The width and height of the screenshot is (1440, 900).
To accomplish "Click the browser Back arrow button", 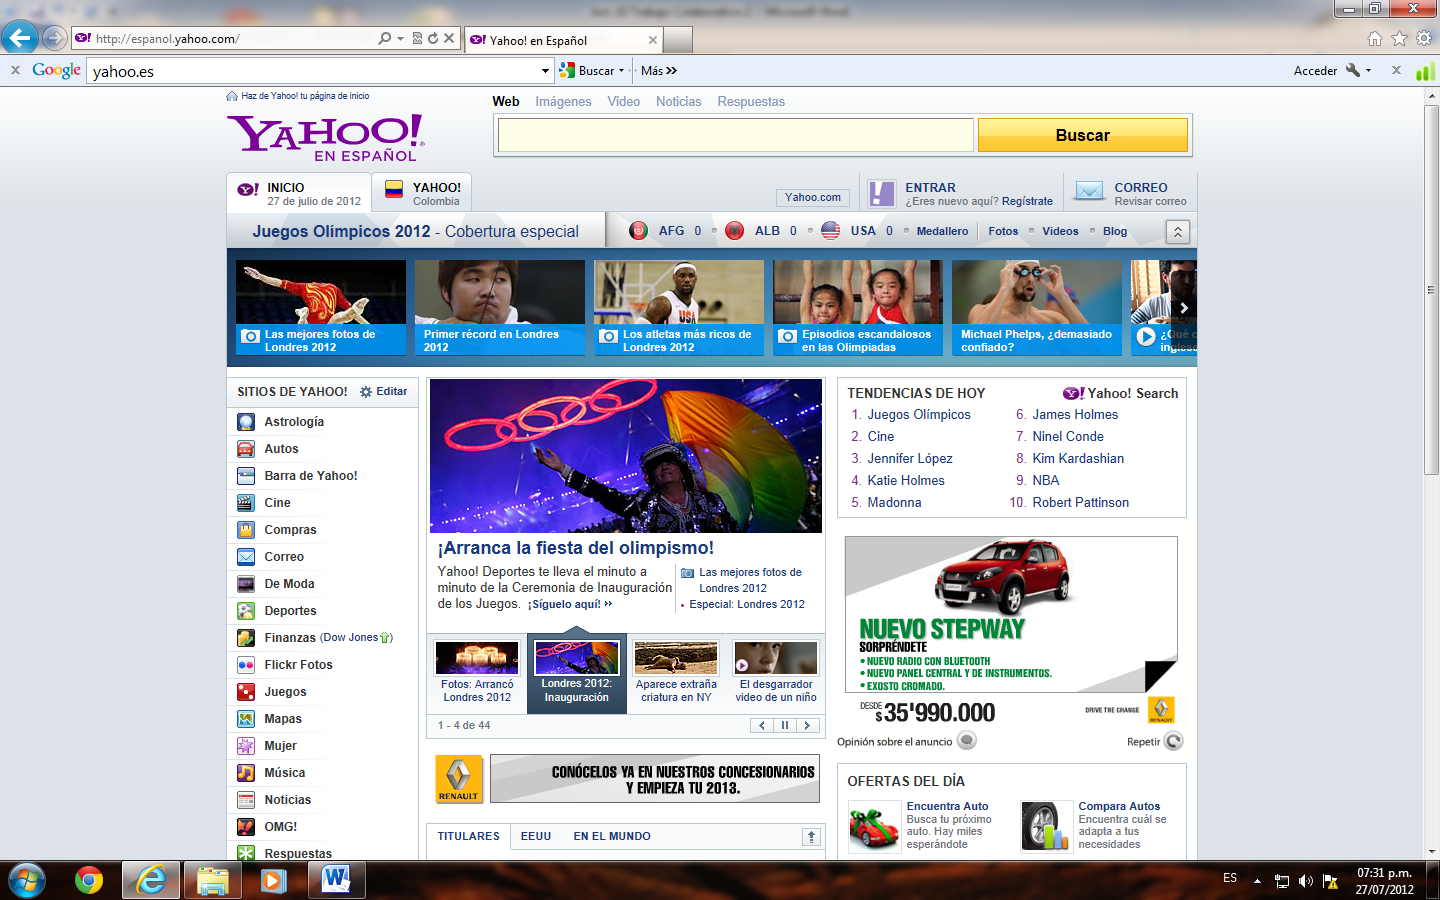I will [19, 38].
